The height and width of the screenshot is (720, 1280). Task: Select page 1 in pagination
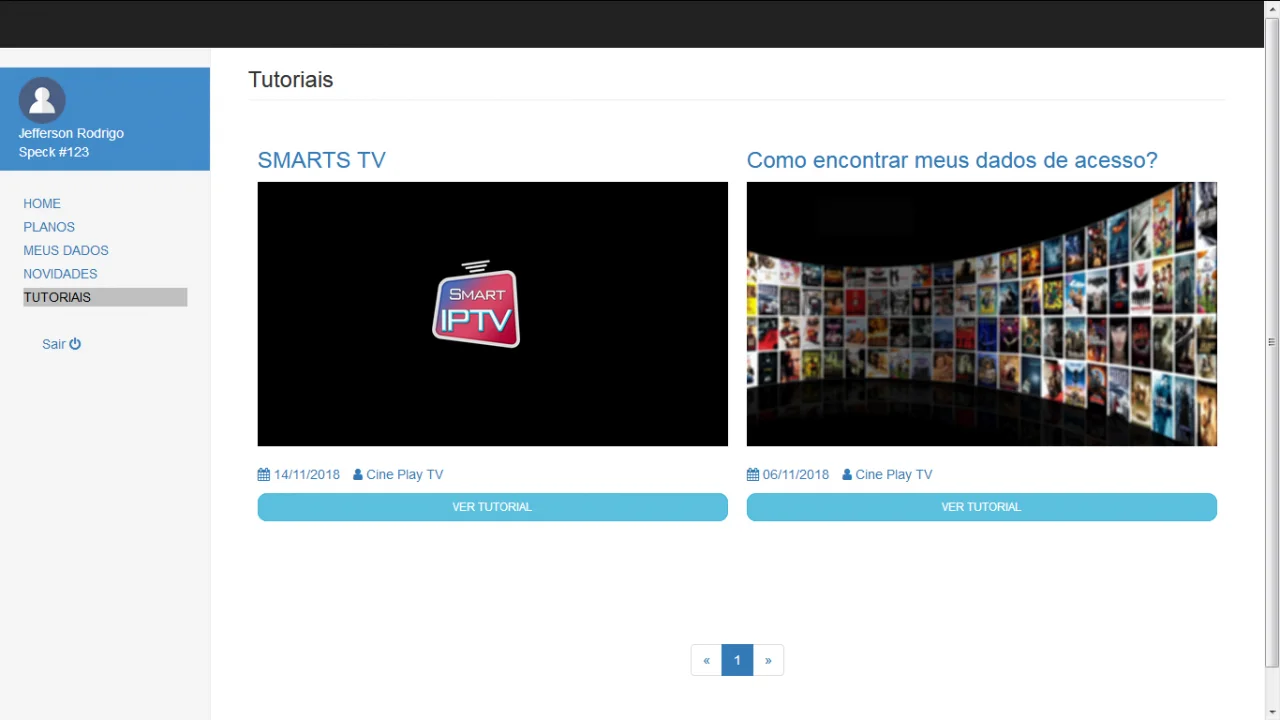point(737,660)
